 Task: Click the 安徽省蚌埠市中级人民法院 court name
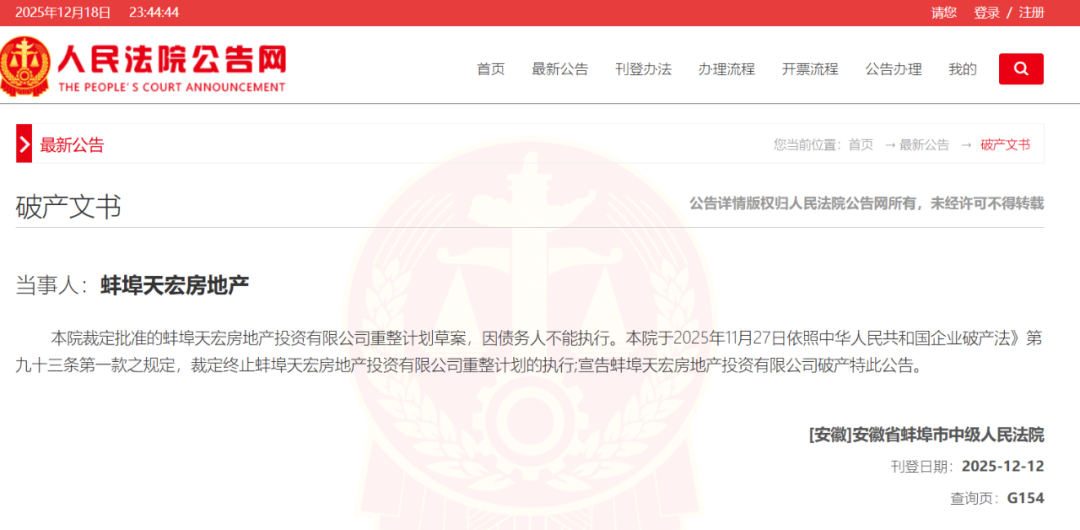tap(948, 435)
